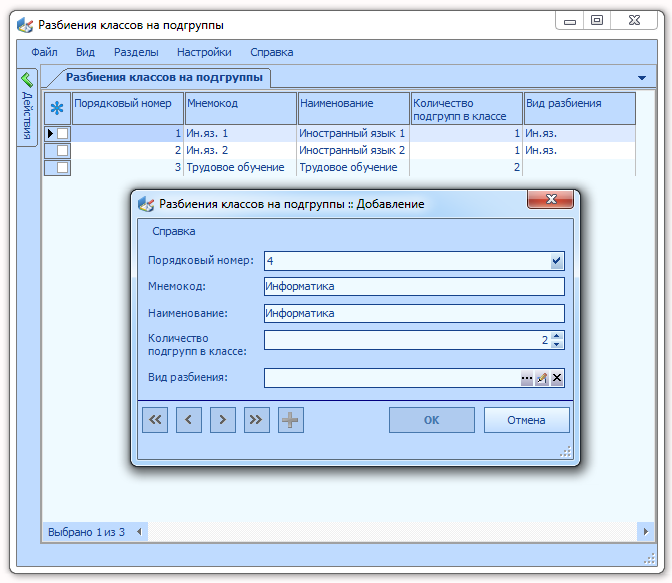Click the Мнемокод input field
672x583 pixels.
414,286
